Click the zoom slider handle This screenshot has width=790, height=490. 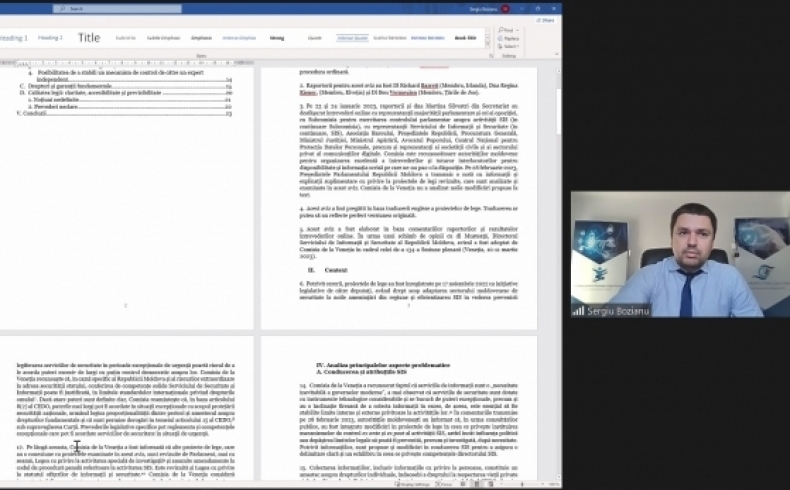(x=522, y=484)
